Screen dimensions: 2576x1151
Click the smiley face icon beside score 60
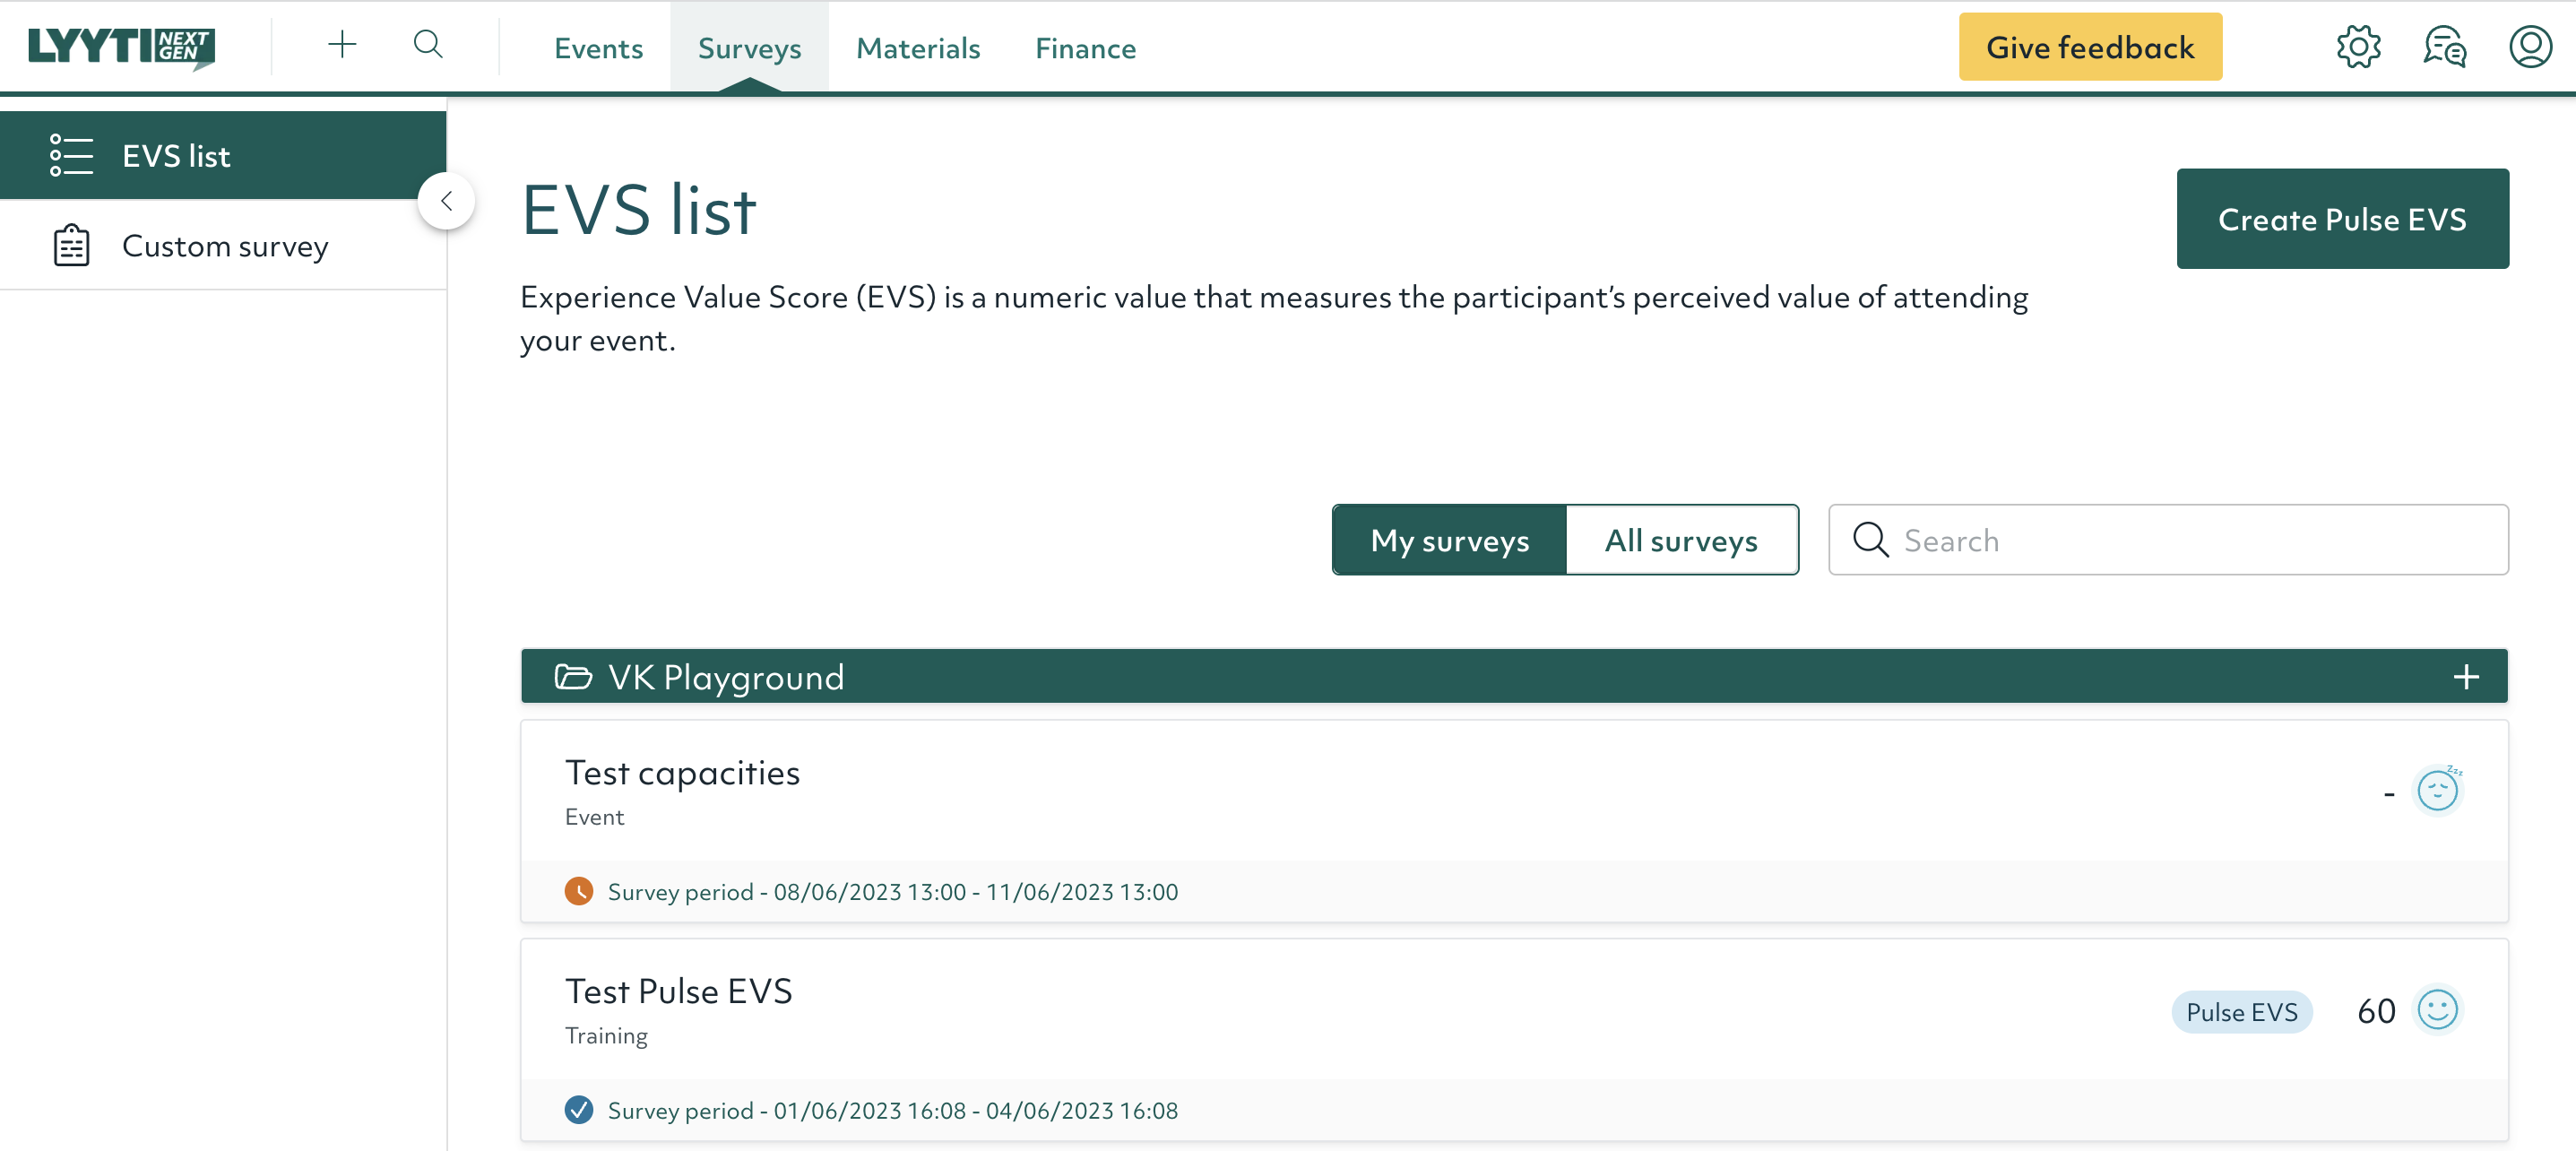(2437, 1010)
